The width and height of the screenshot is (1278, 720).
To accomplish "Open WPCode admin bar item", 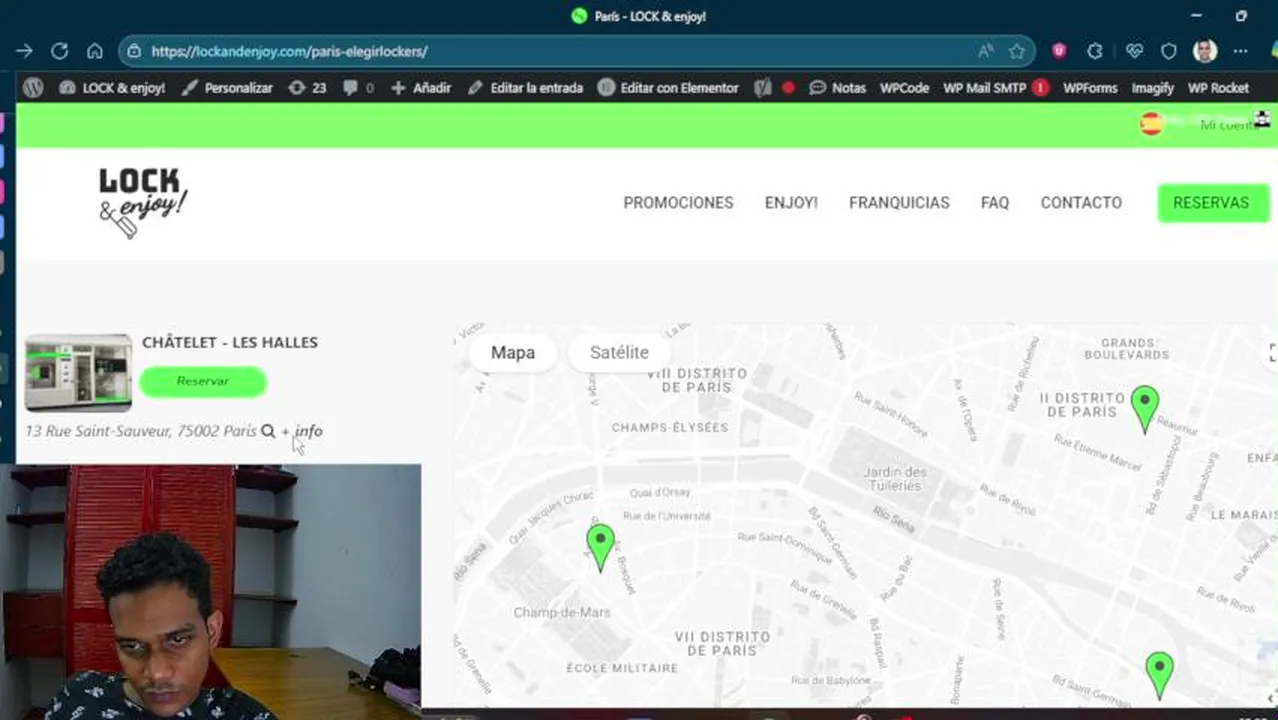I will 904,88.
